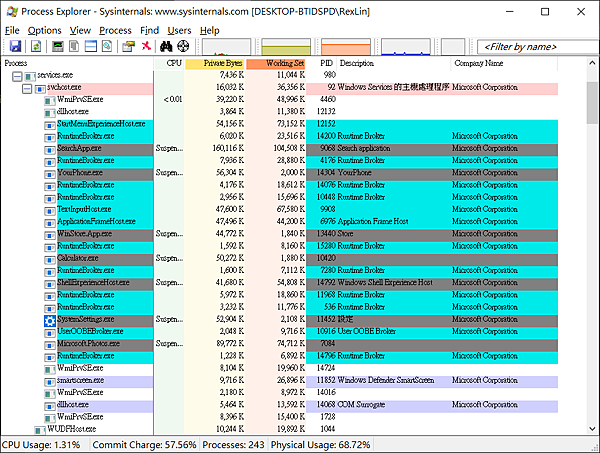Screen dimensions: 600x453
Task: Open the Process menu
Action: [115, 31]
